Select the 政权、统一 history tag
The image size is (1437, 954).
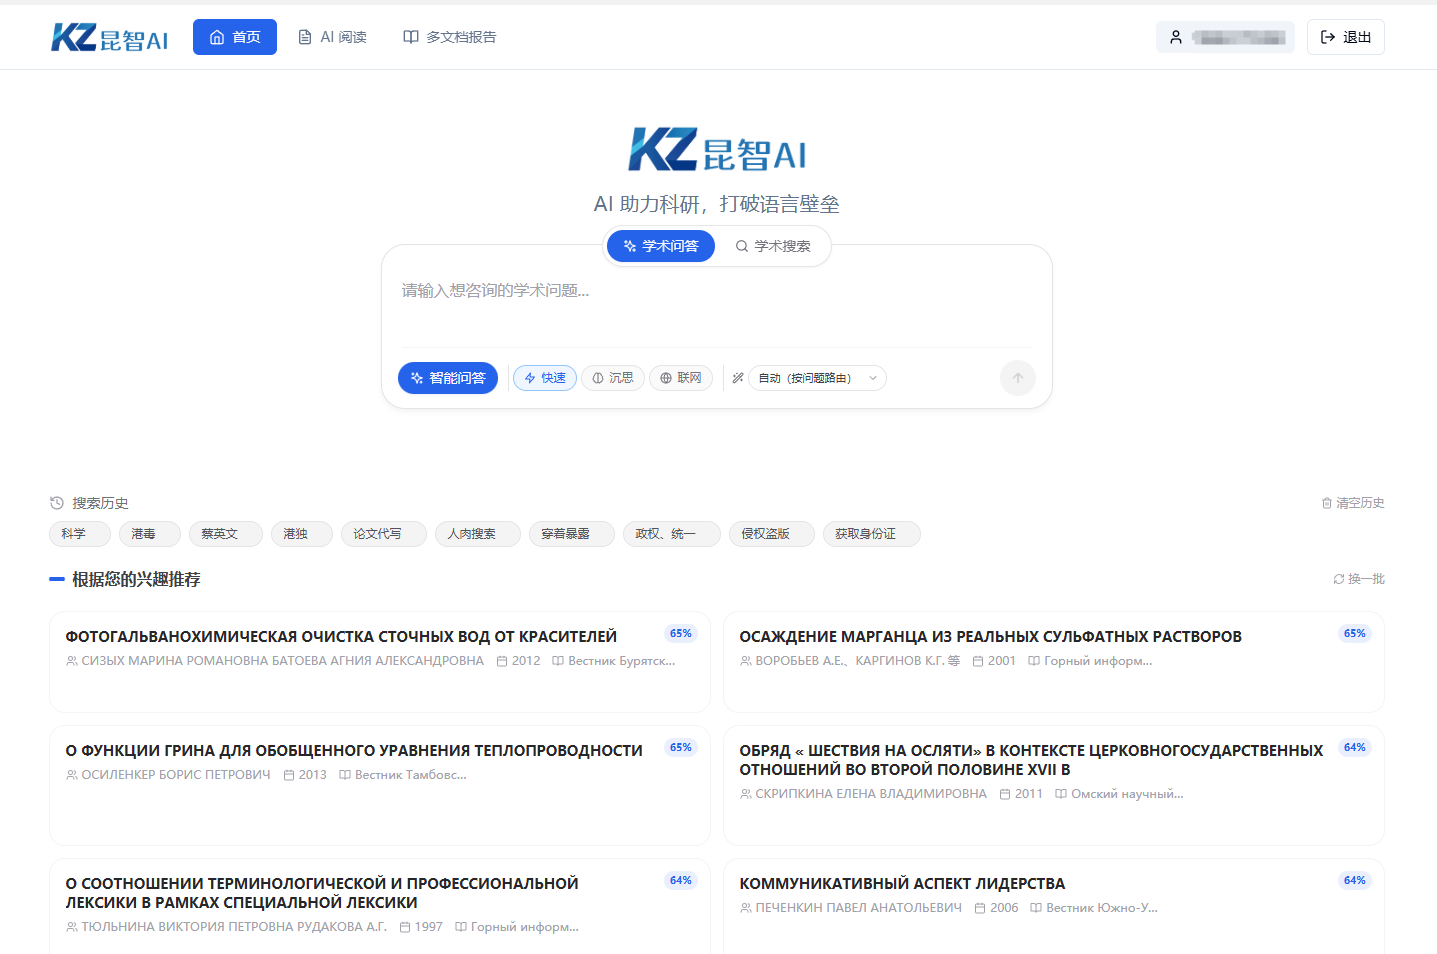click(x=672, y=534)
